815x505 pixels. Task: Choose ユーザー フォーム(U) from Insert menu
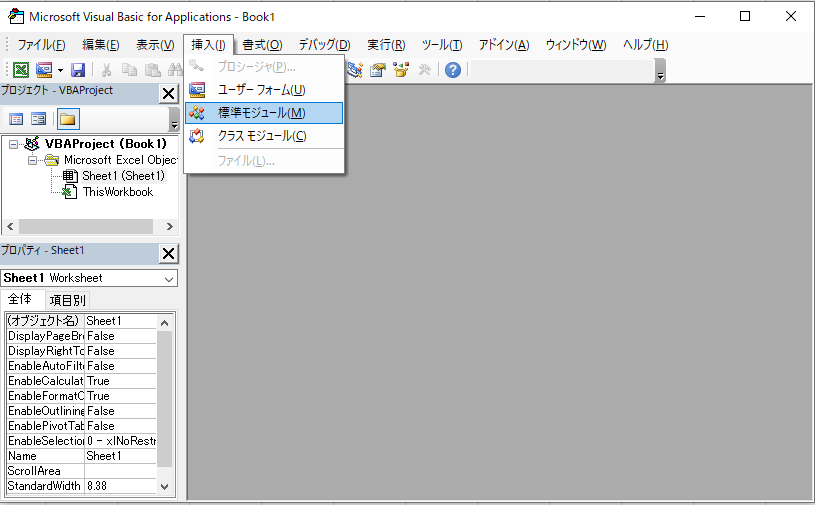pos(264,90)
